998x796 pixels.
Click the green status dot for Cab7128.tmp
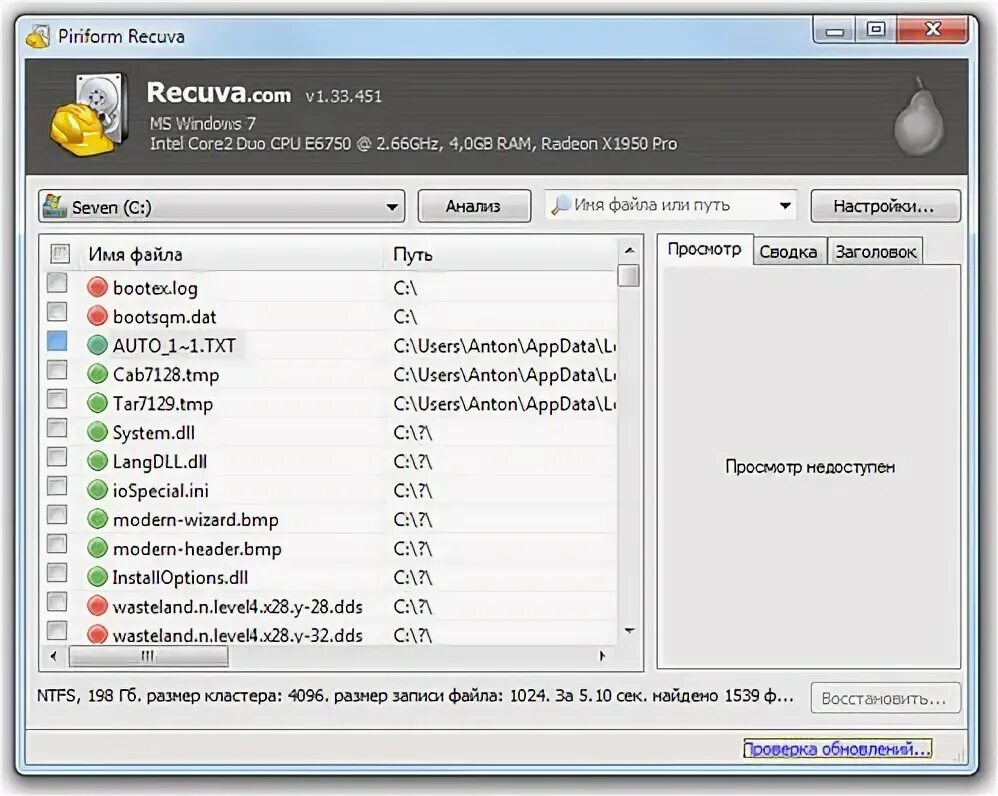coord(97,374)
